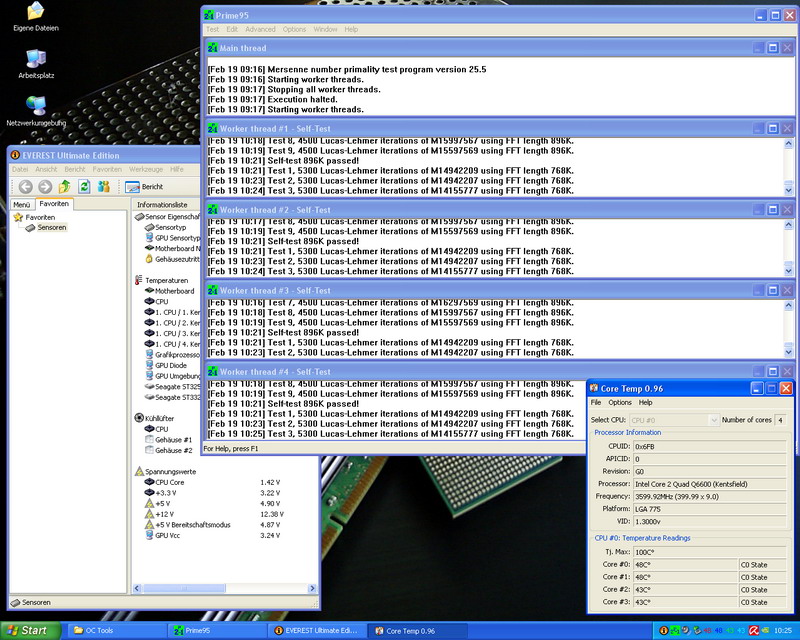The height and width of the screenshot is (640, 800).
Task: Click the Avira umbrella tray icon
Action: pos(755,631)
